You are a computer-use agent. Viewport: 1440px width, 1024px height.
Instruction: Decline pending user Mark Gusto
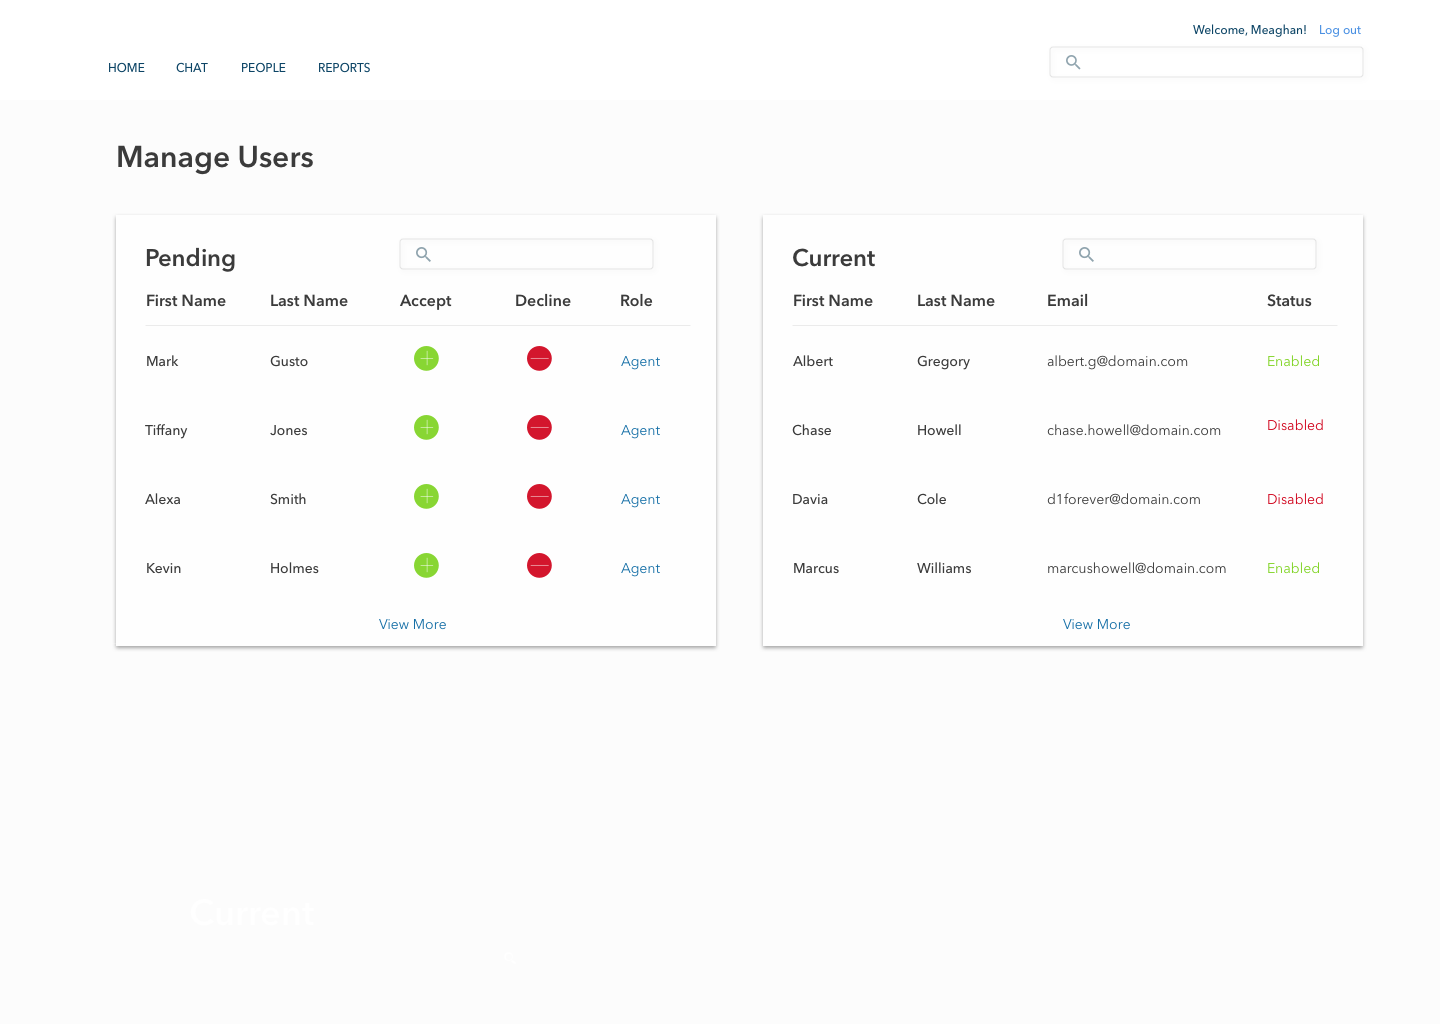[539, 358]
